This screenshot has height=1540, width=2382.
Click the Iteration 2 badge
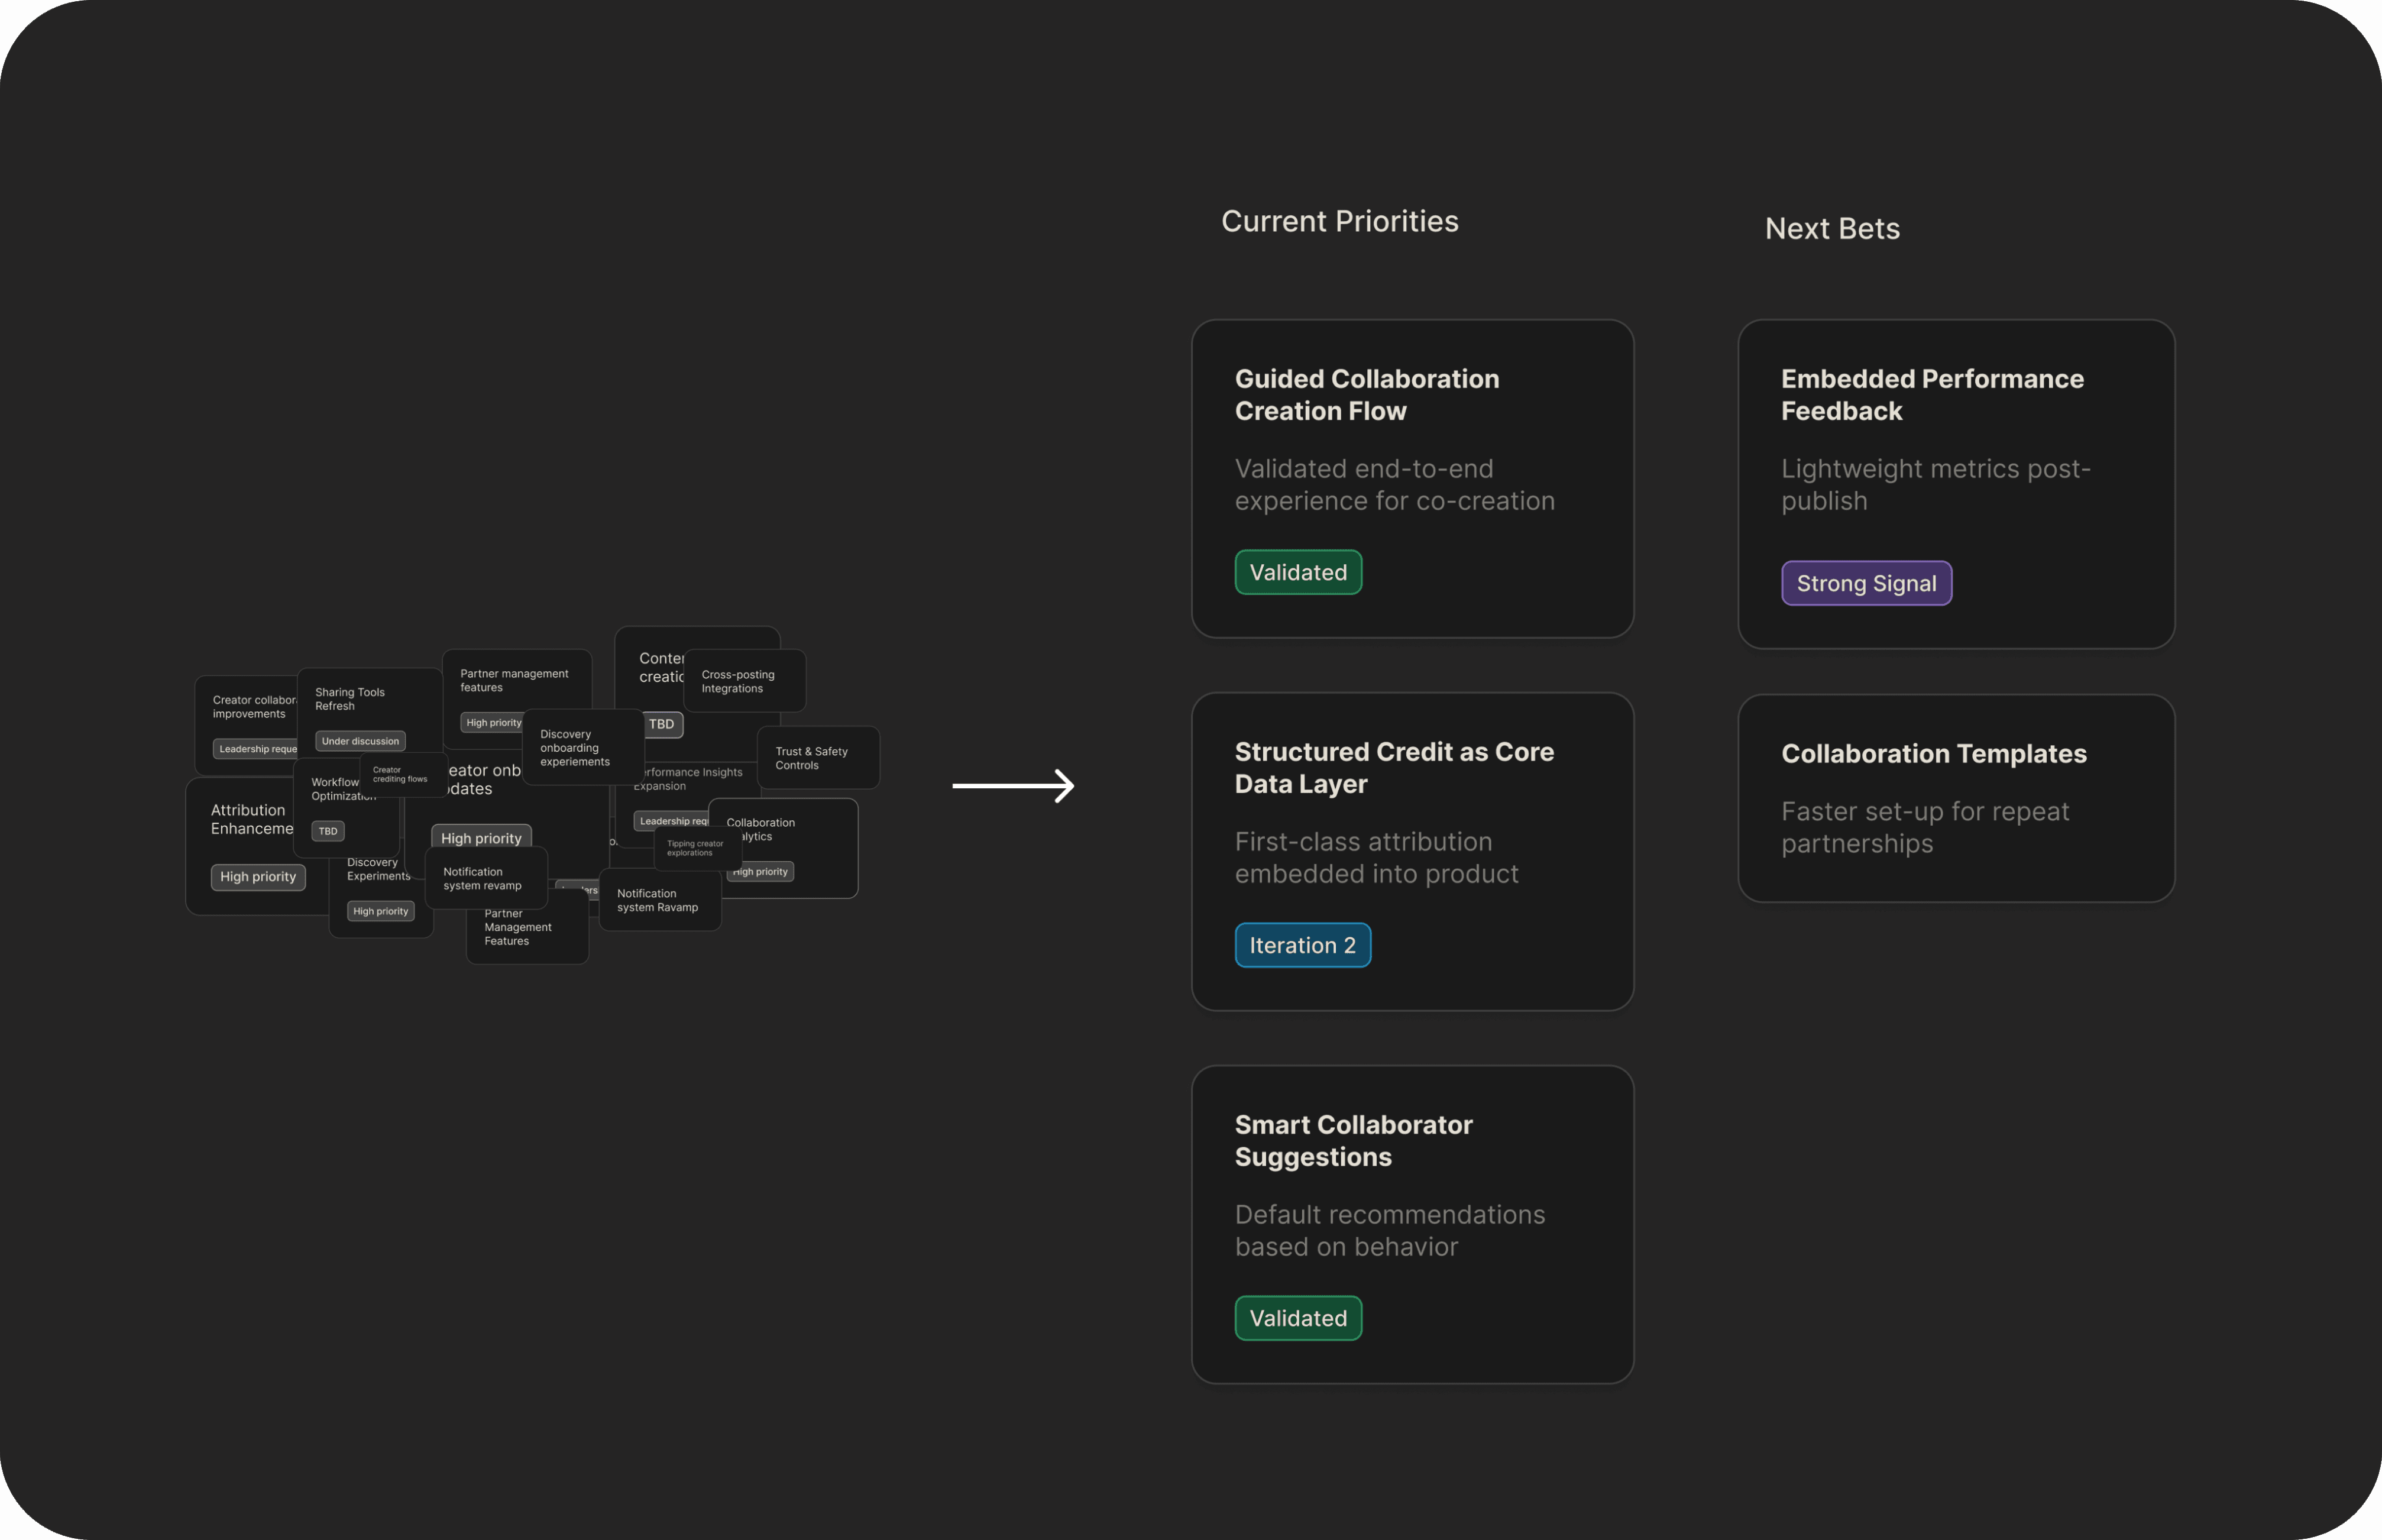click(x=1302, y=946)
